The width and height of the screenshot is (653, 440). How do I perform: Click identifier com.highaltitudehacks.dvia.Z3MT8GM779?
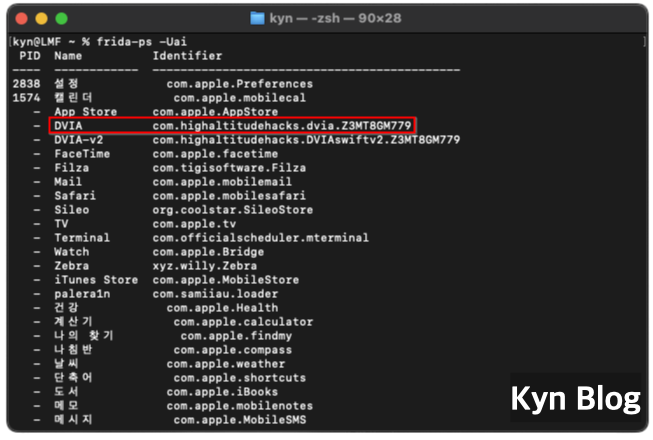pos(282,126)
